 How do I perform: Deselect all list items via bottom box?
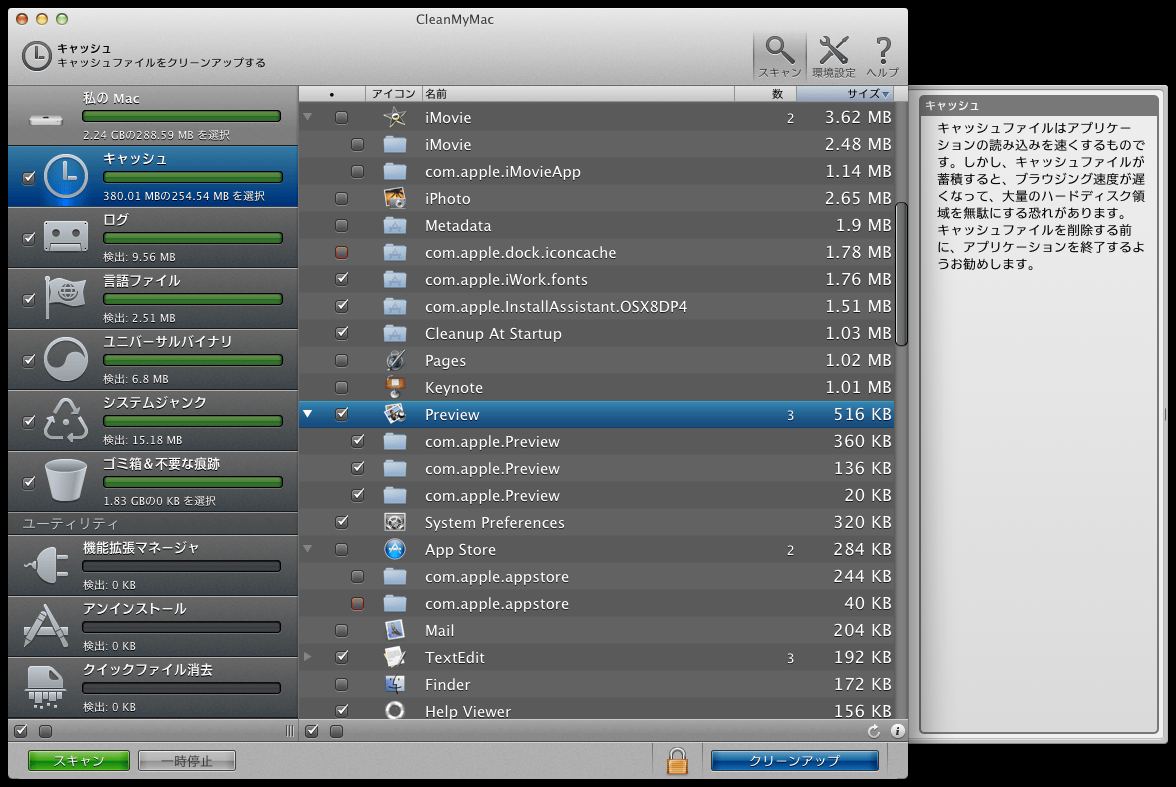[336, 731]
